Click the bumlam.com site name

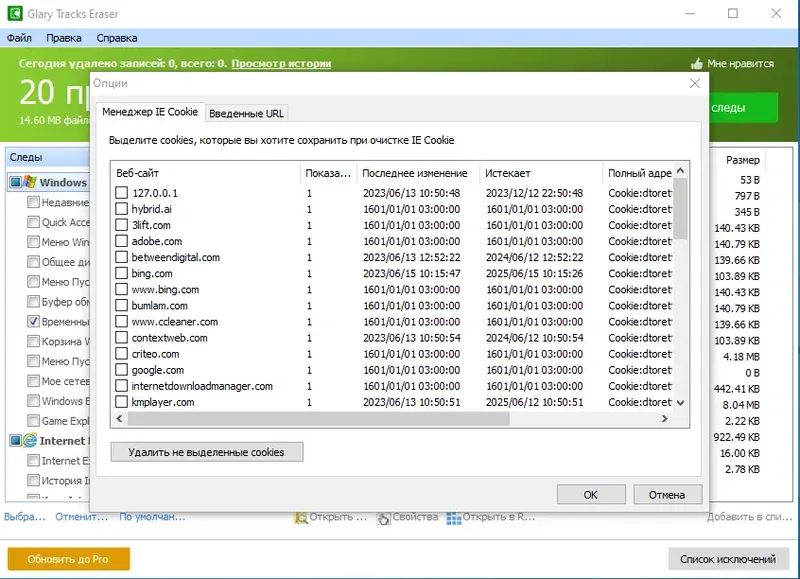pos(159,306)
